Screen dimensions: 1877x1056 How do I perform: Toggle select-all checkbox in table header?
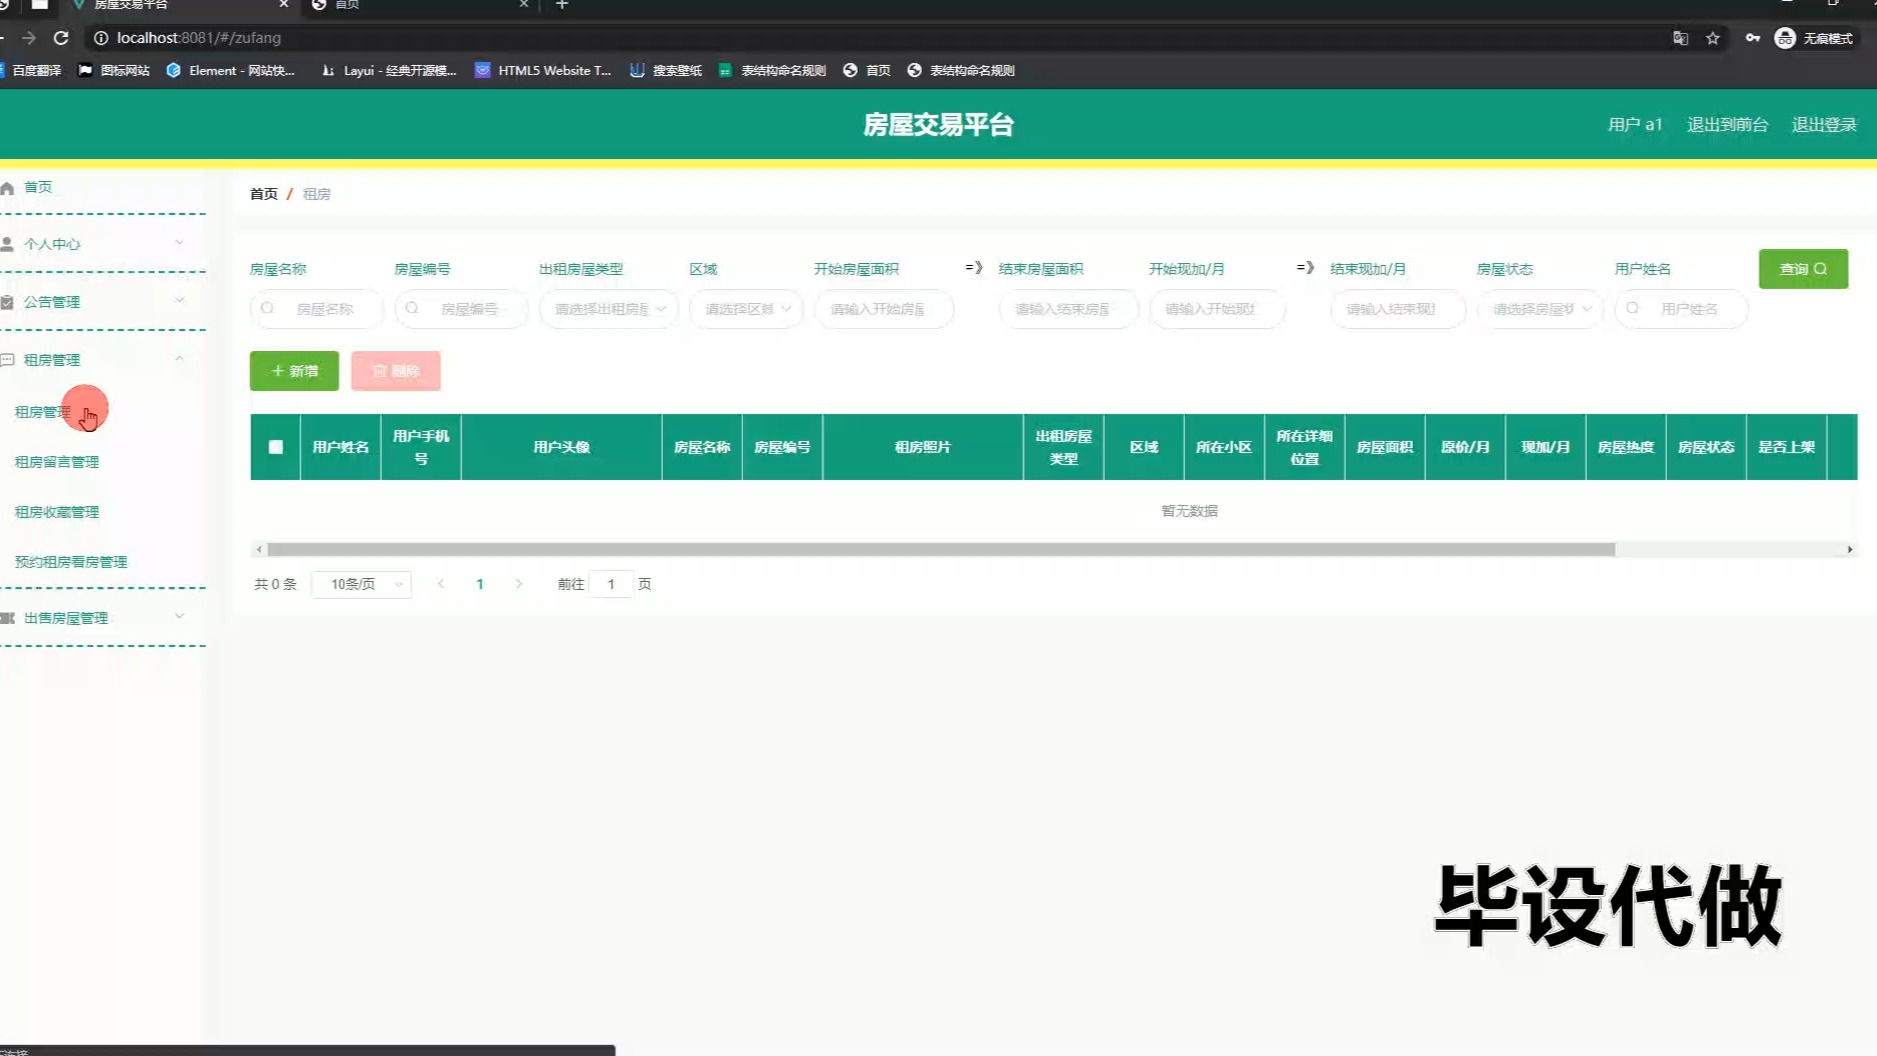(276, 447)
